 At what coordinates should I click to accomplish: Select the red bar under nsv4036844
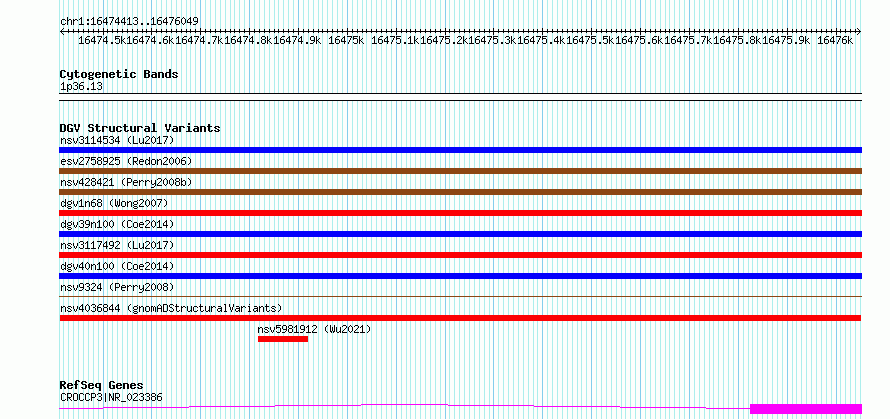(x=460, y=318)
